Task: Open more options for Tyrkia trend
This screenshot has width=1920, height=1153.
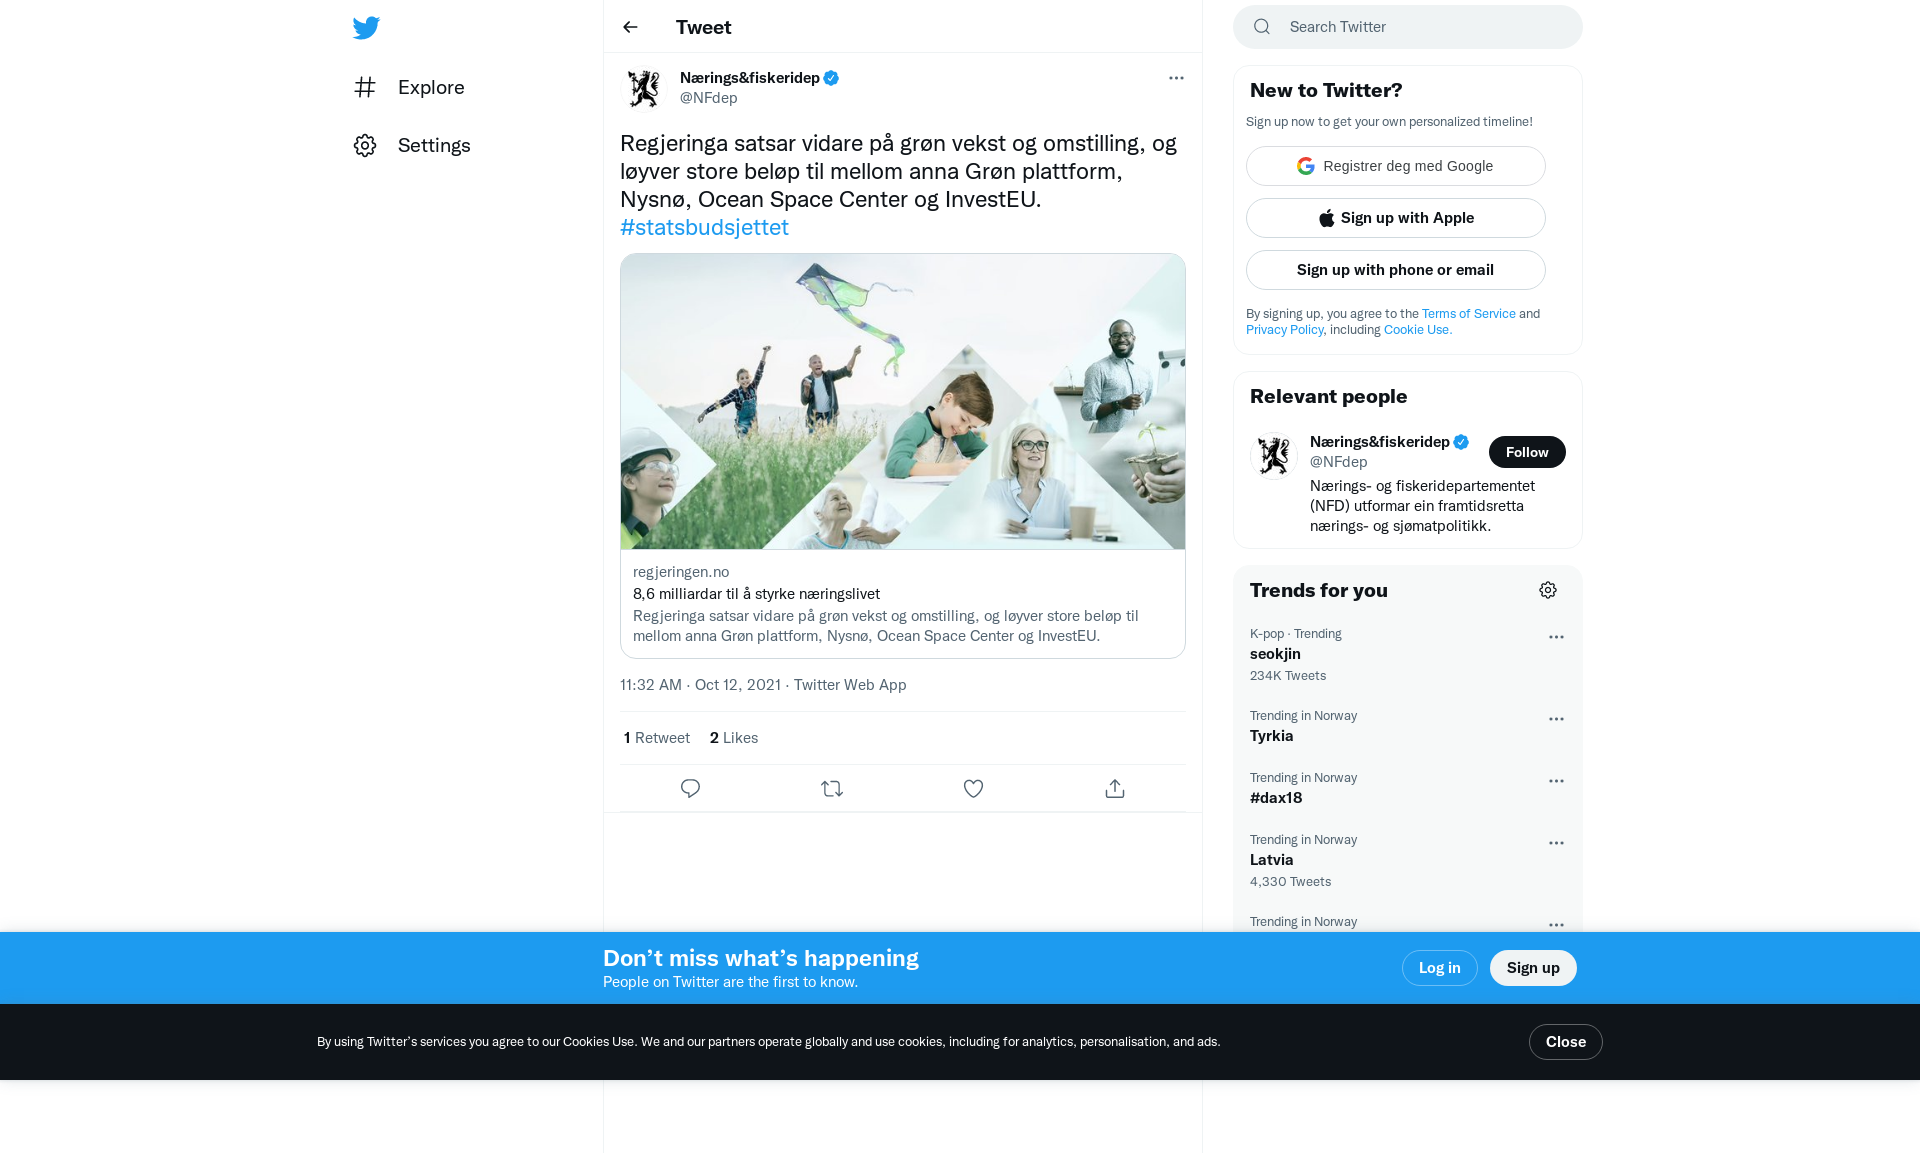Action: pyautogui.click(x=1556, y=719)
